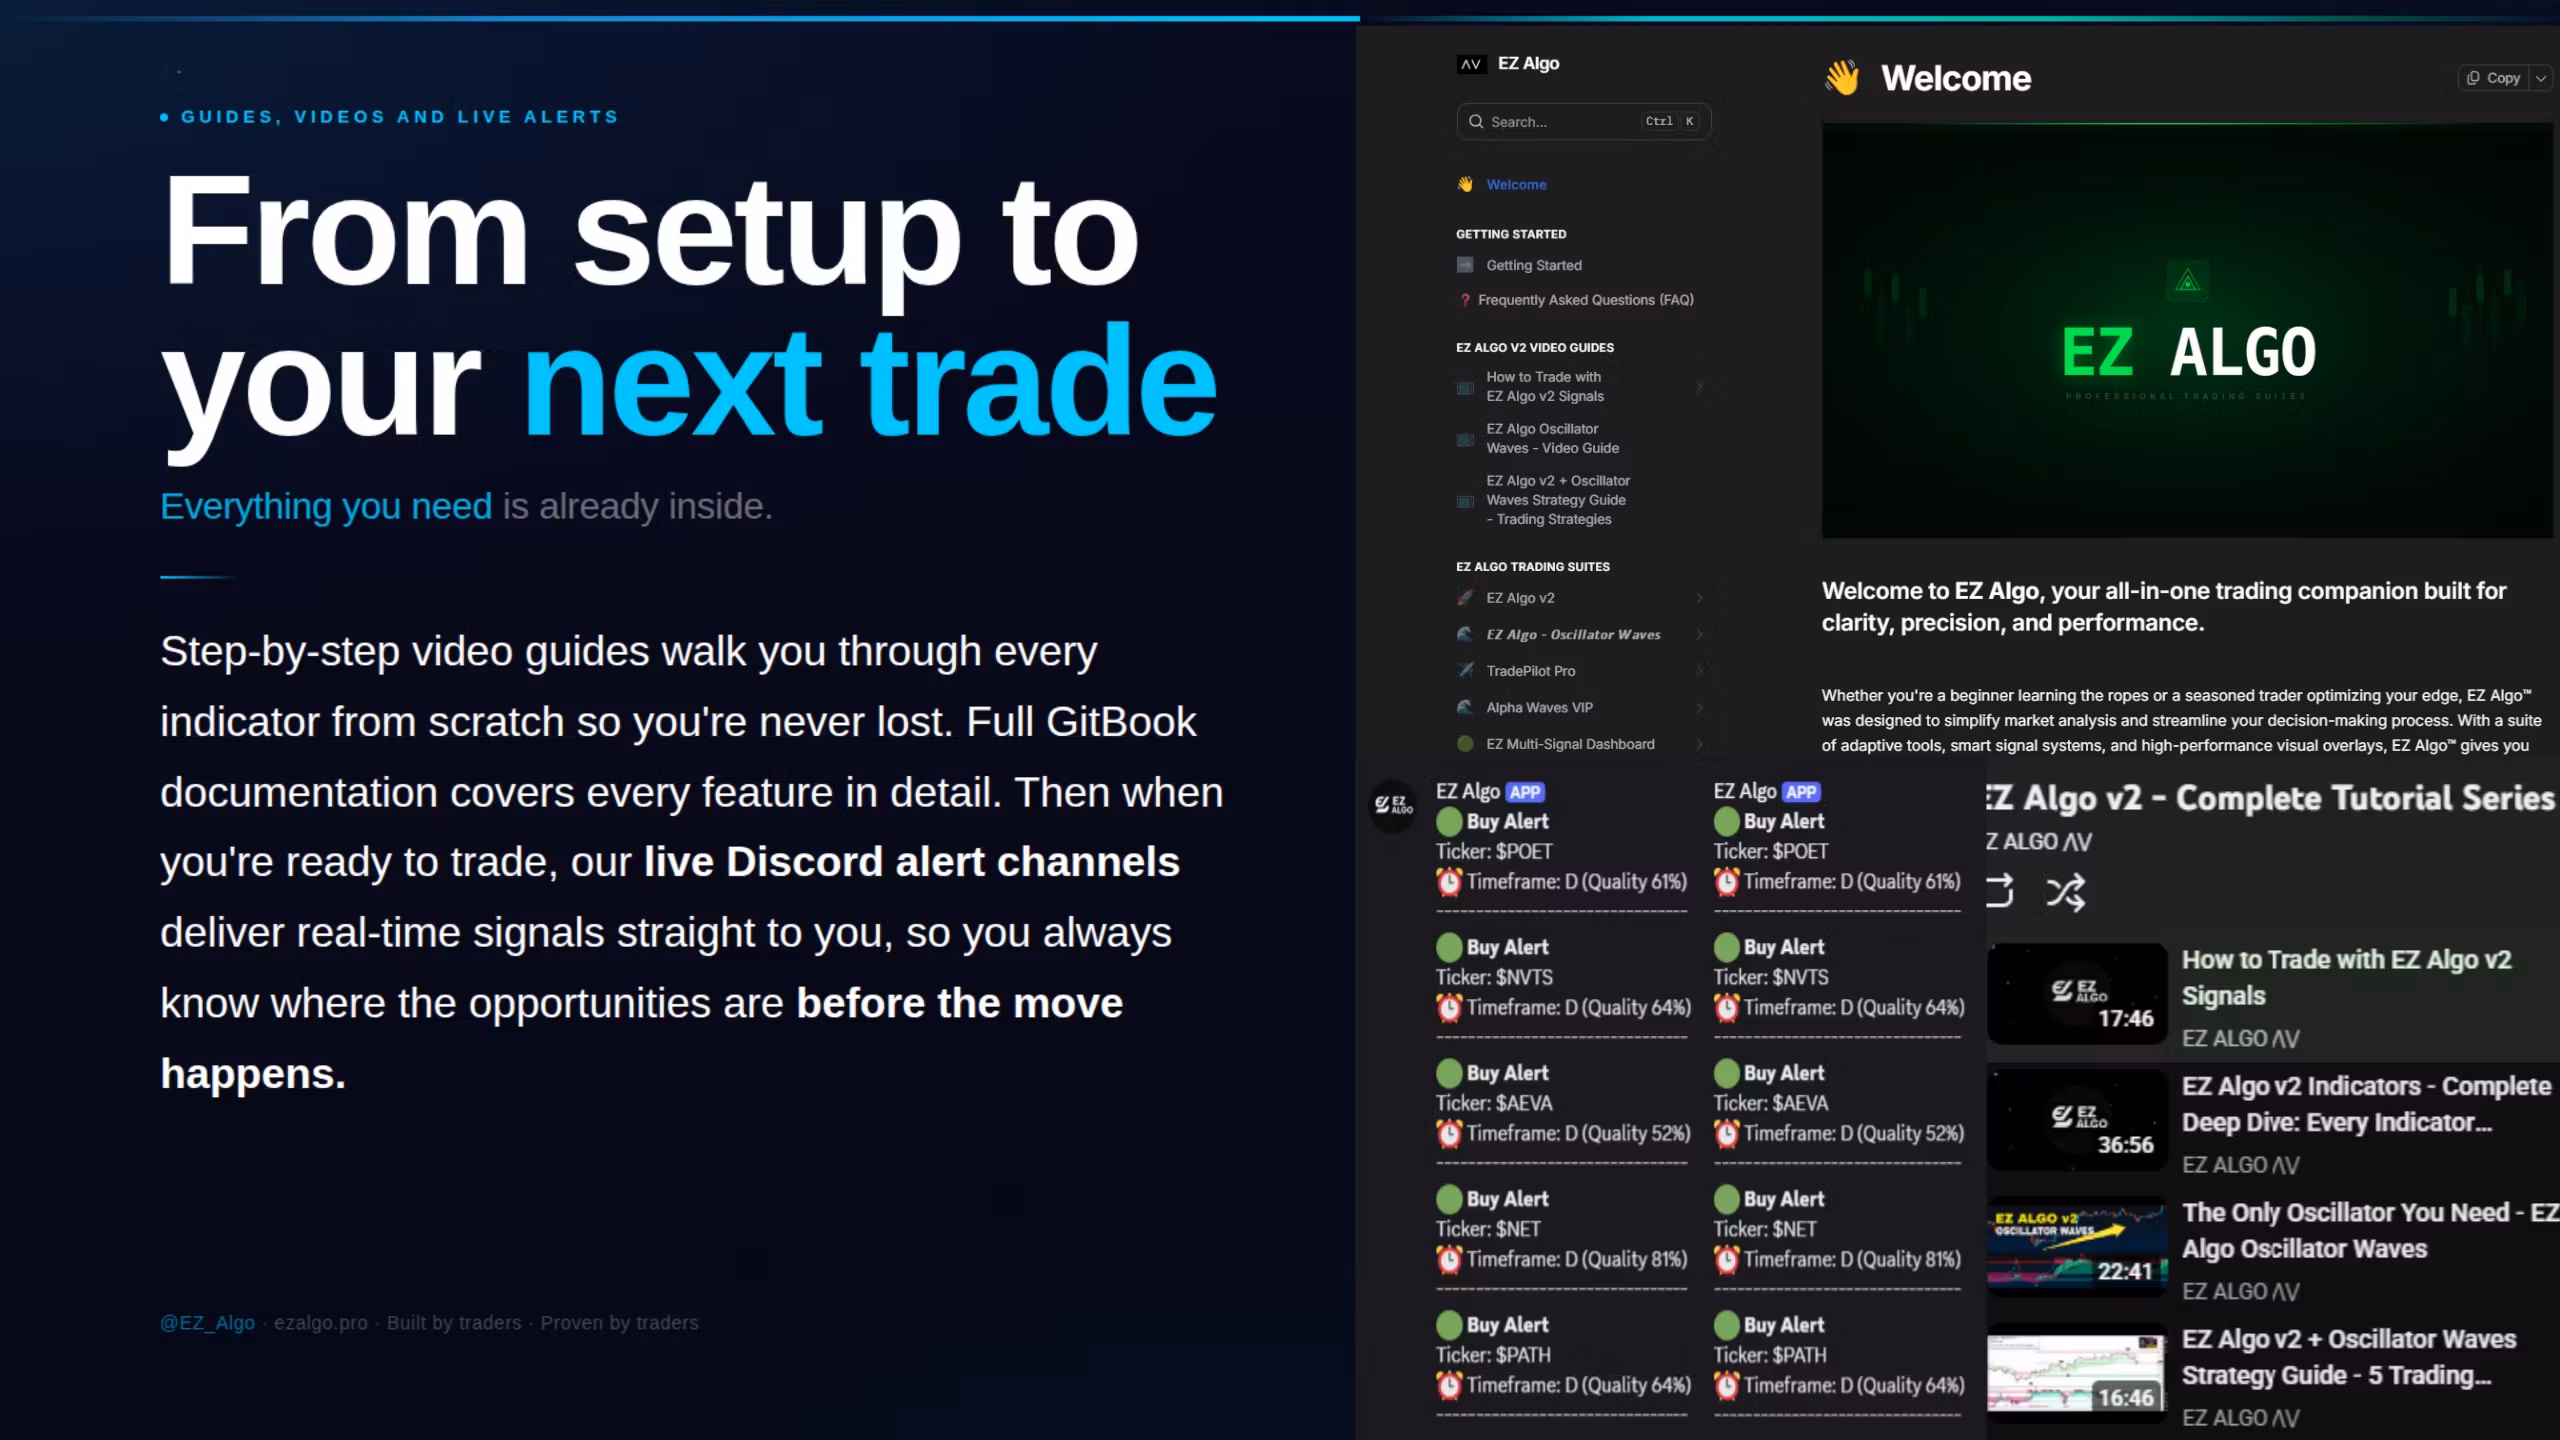Click the Search input field
The width and height of the screenshot is (2560, 1440).
pos(1560,122)
